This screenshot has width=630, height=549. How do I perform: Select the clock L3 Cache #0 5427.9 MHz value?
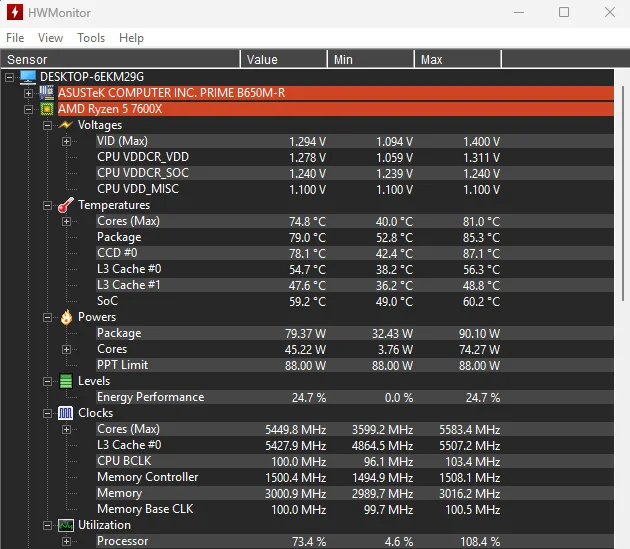[296, 446]
